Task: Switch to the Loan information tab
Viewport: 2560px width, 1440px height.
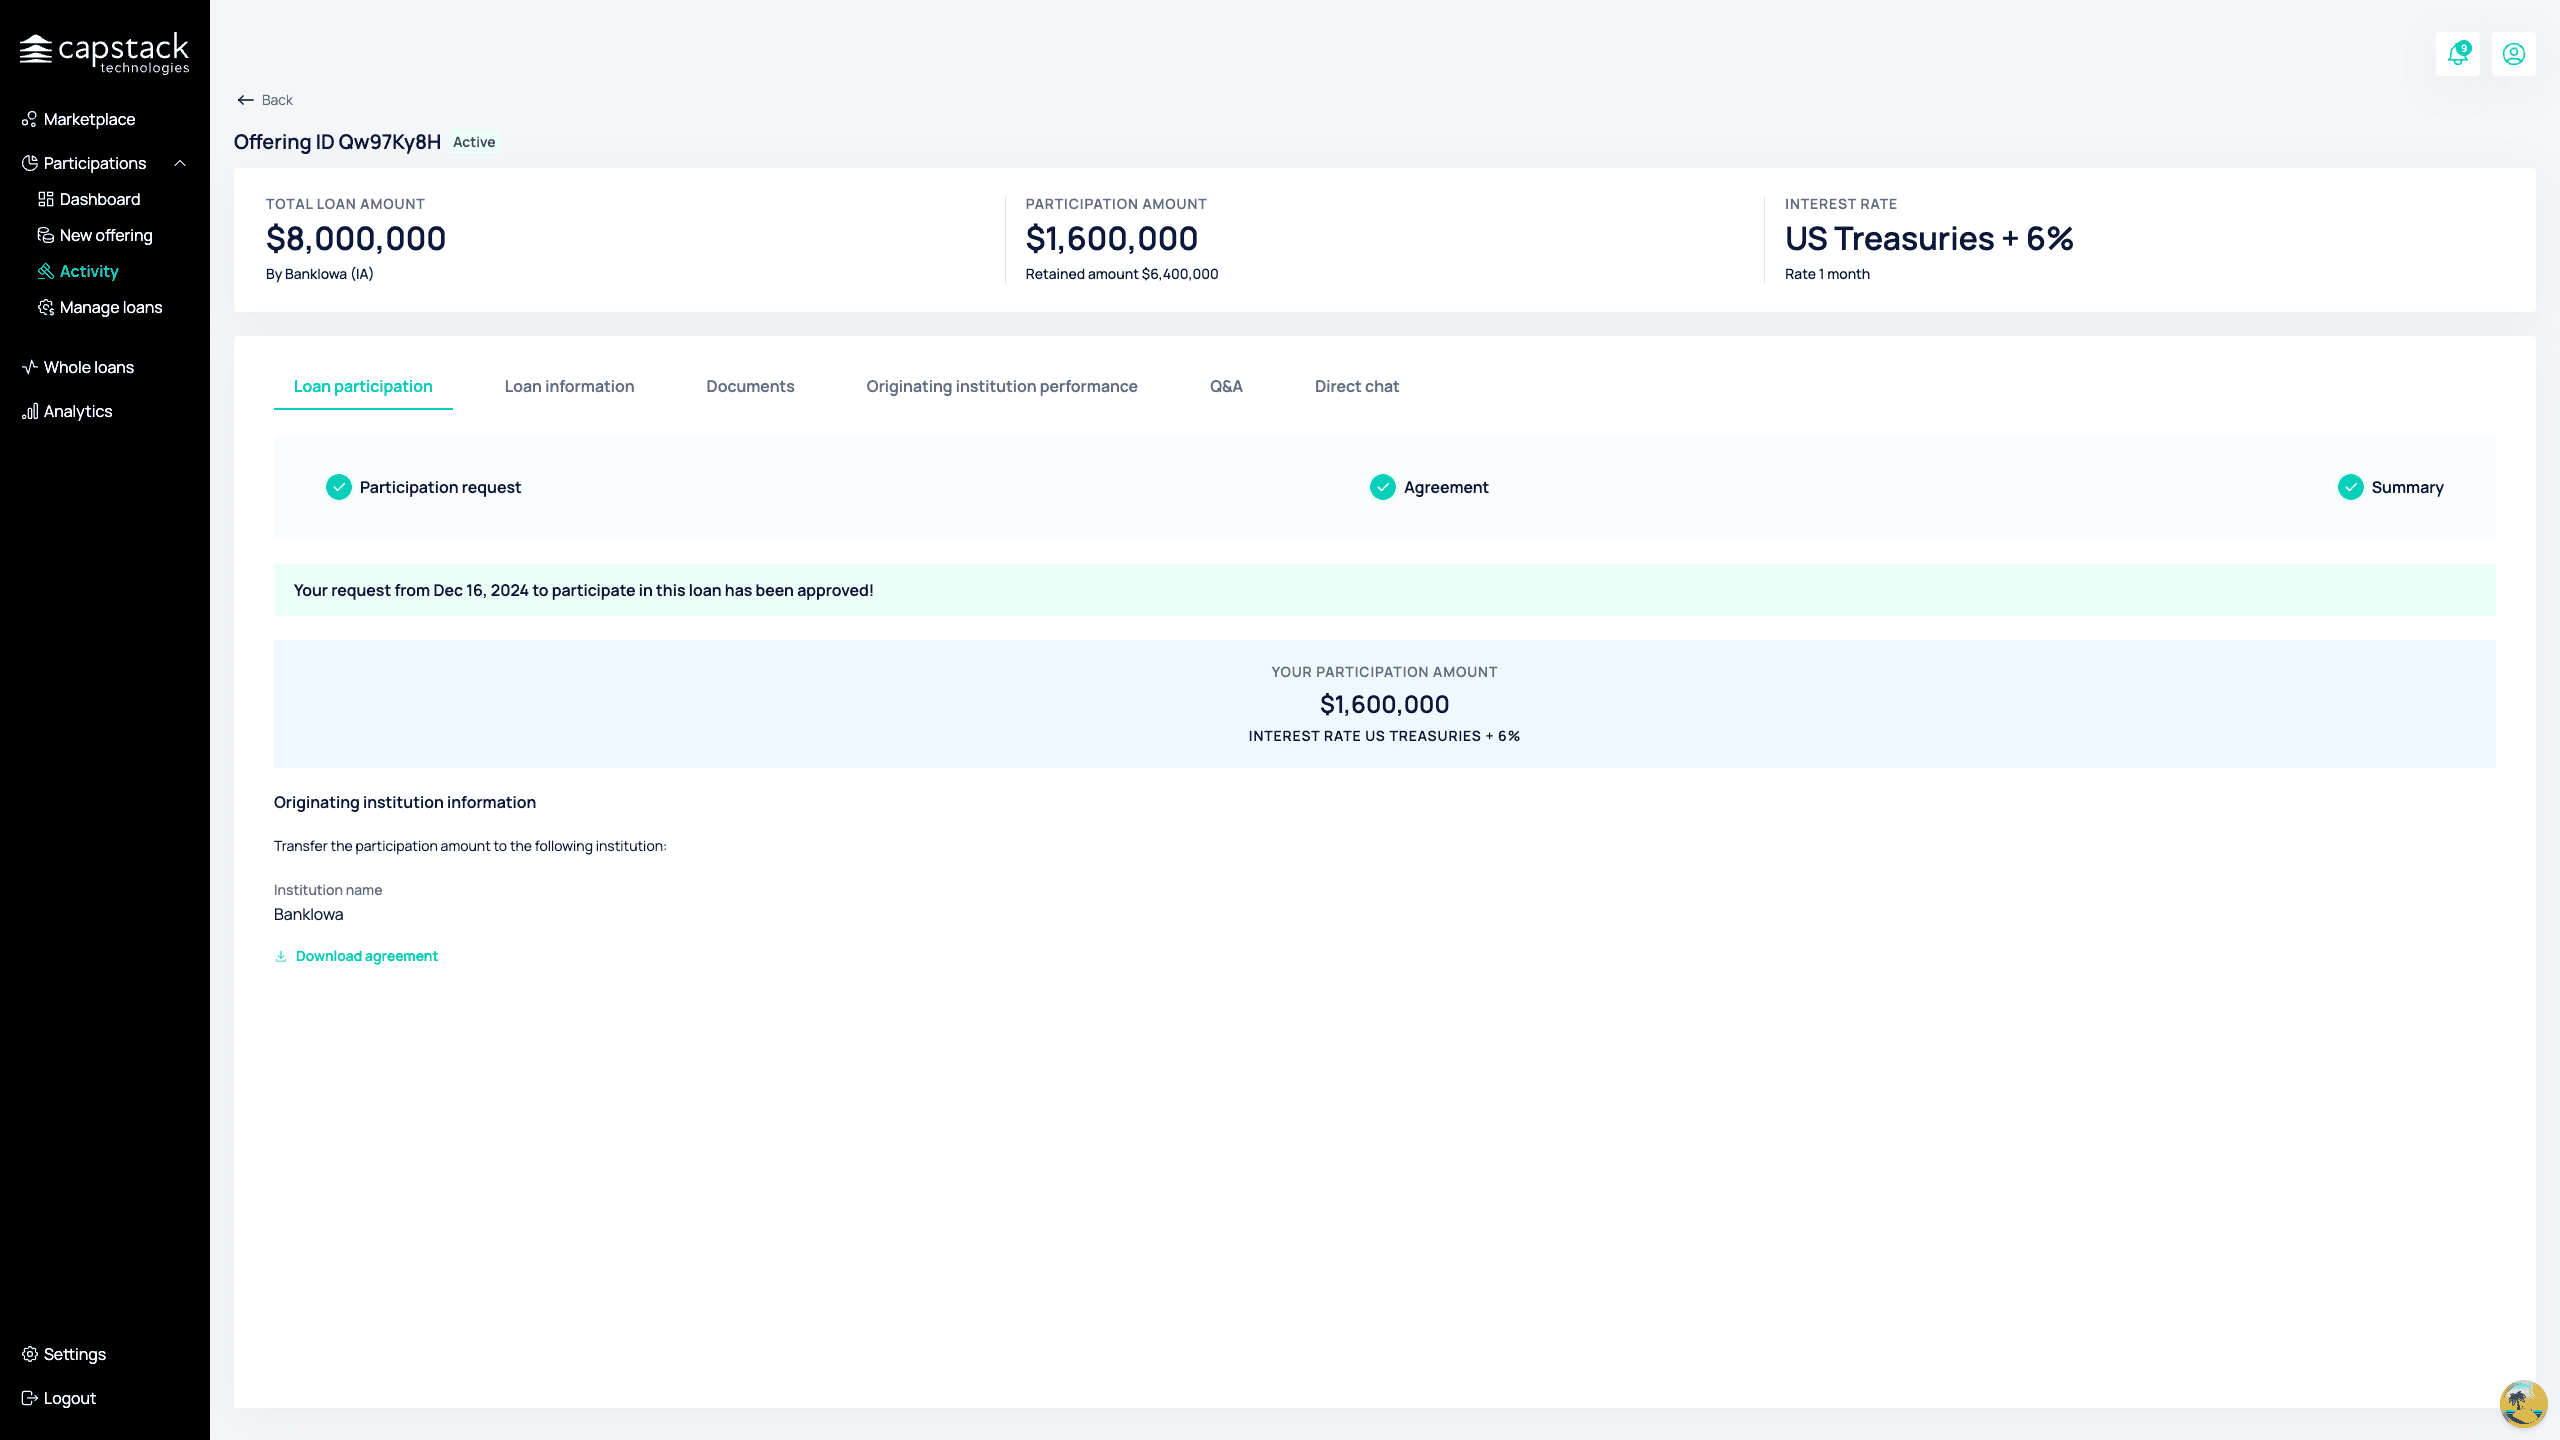Action: tap(569, 386)
